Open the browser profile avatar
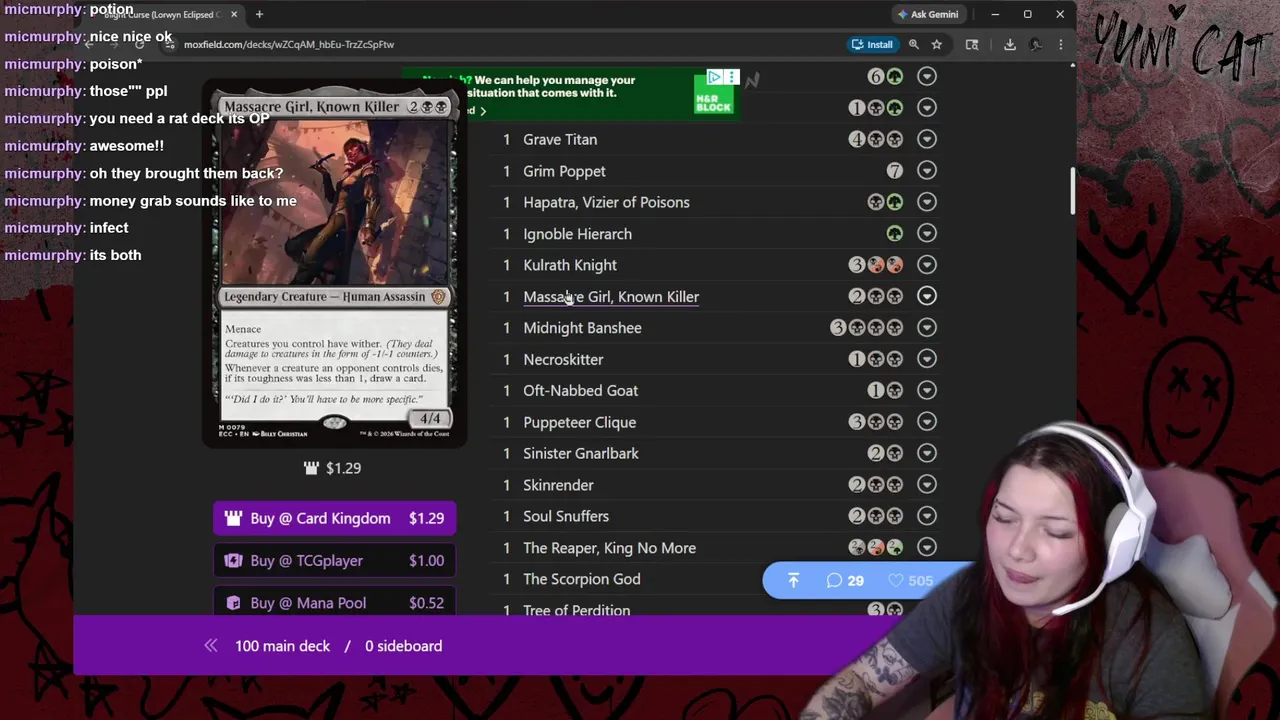Image resolution: width=1280 pixels, height=720 pixels. pos(1036,44)
